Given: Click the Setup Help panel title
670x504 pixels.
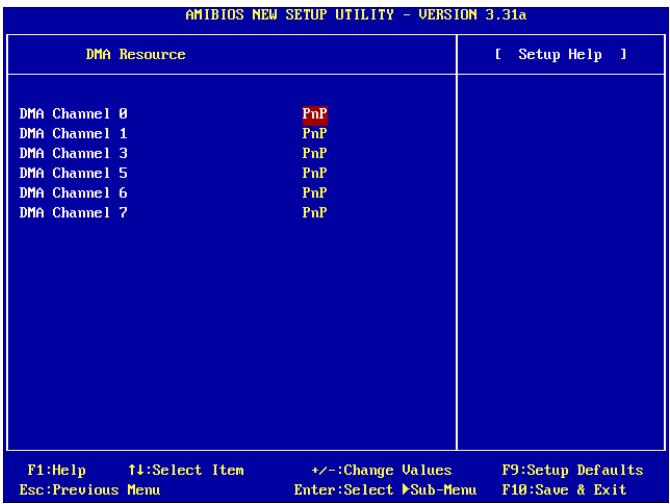Looking at the screenshot, I should 560,55.
